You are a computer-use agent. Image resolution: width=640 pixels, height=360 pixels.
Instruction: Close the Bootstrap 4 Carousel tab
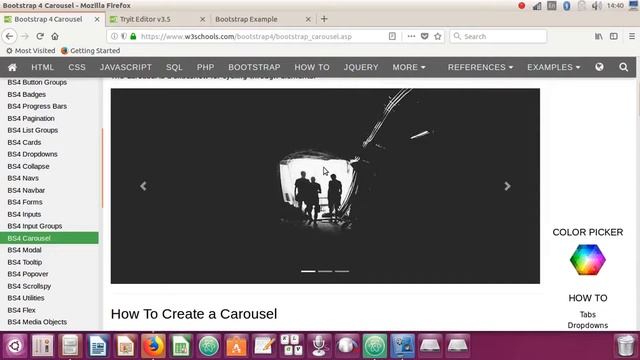point(97,19)
